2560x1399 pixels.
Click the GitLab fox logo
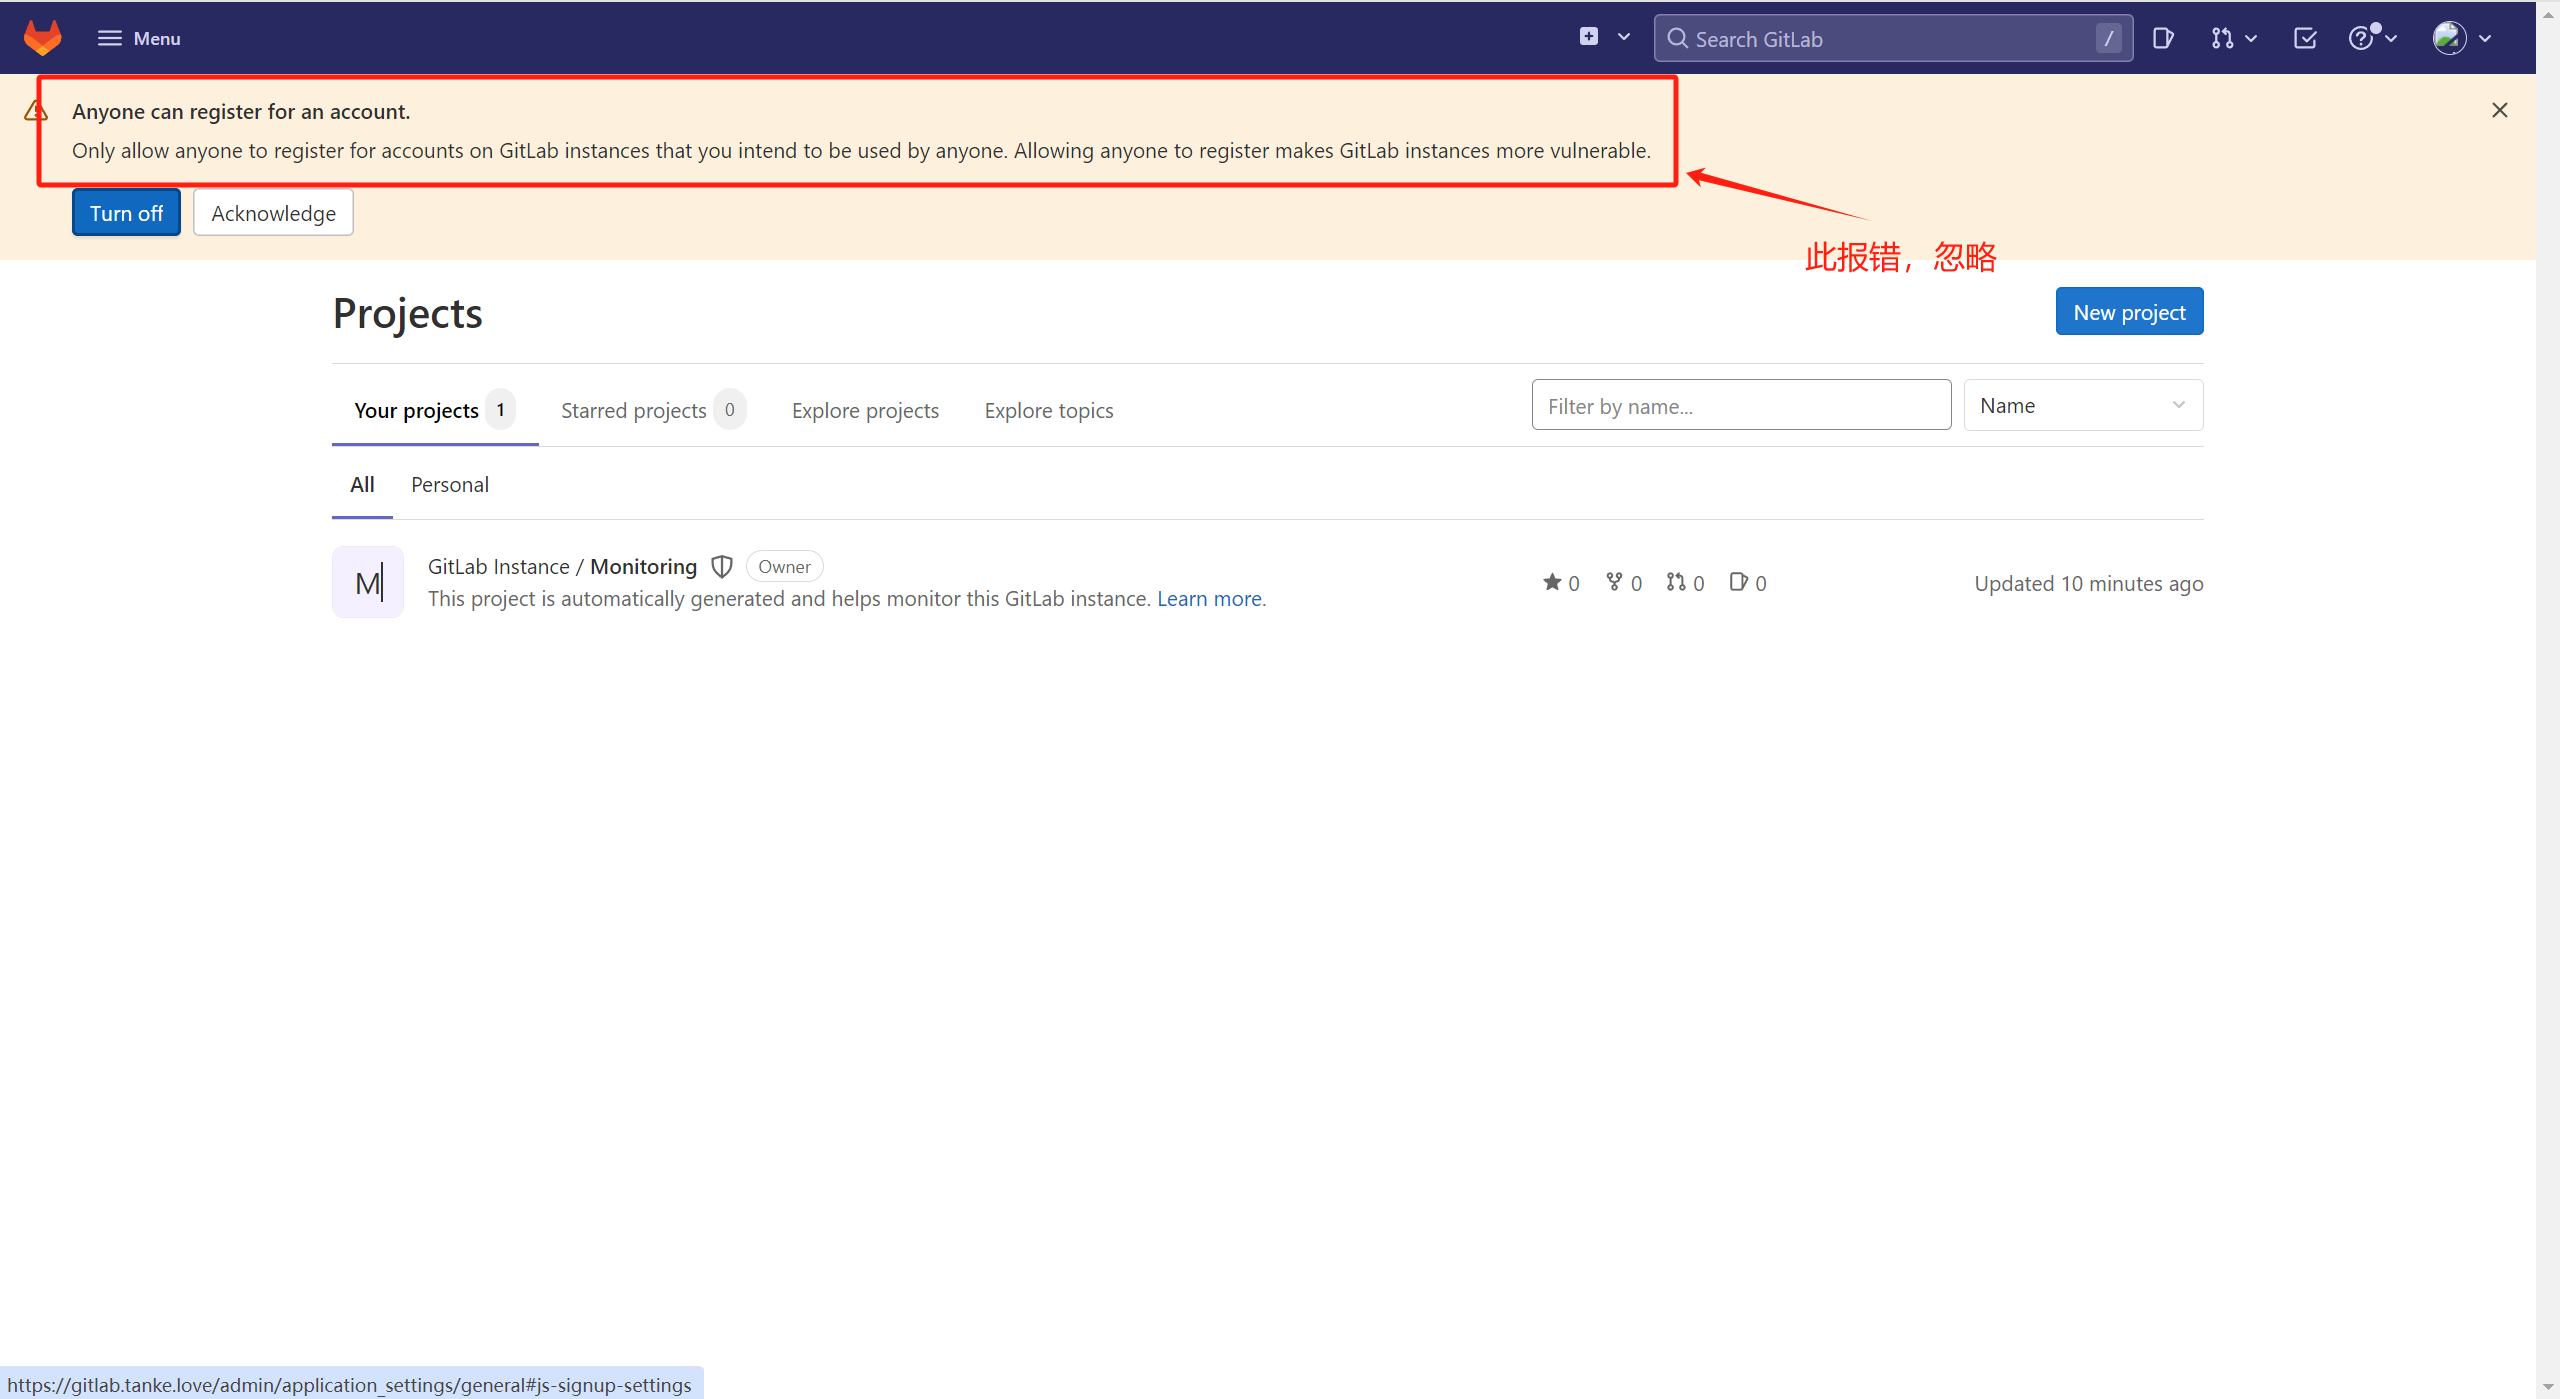(42, 38)
